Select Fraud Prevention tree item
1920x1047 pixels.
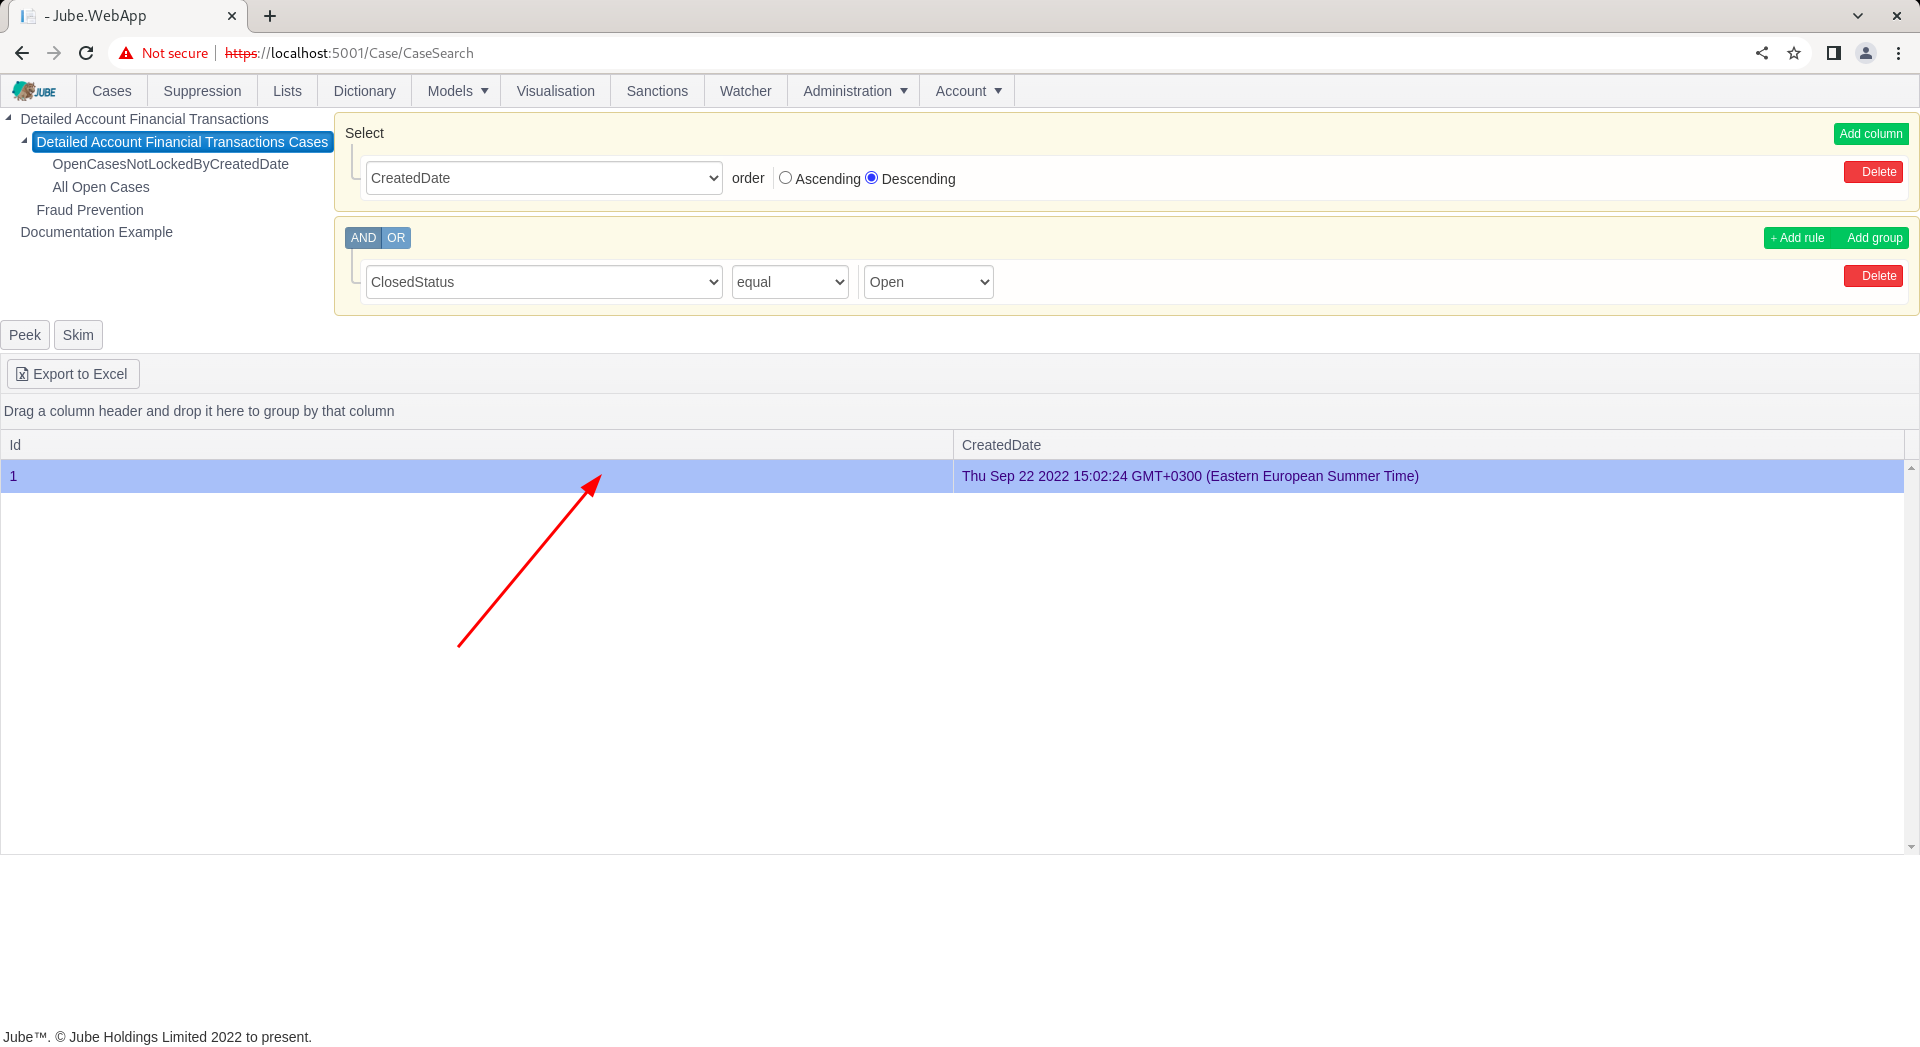point(90,210)
